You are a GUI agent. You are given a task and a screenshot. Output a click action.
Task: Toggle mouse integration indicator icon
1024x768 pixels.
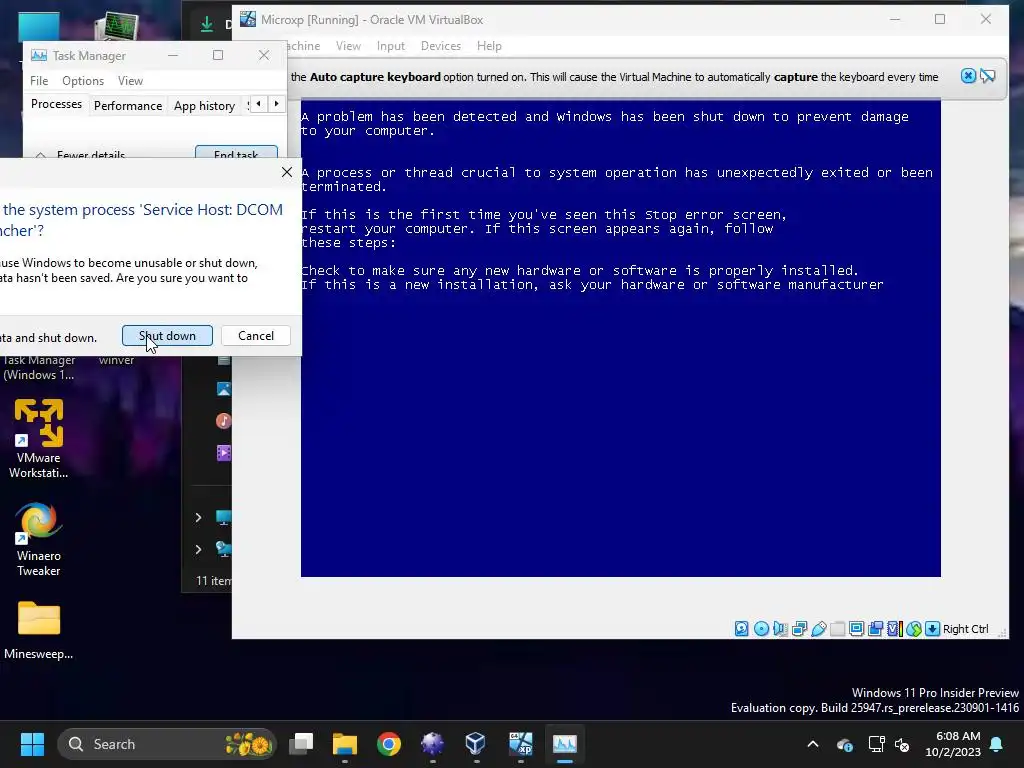914,629
